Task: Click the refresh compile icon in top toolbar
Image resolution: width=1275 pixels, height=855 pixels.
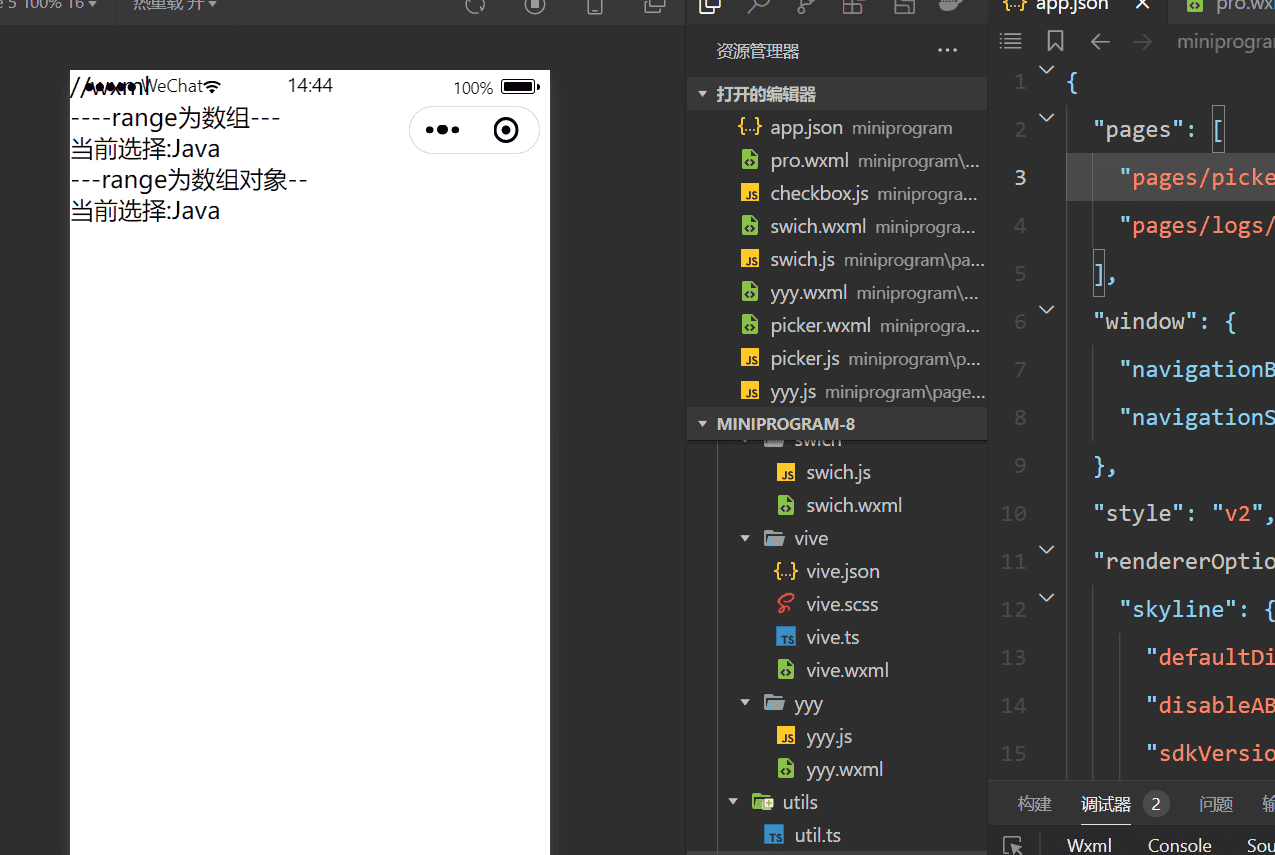Action: (476, 6)
